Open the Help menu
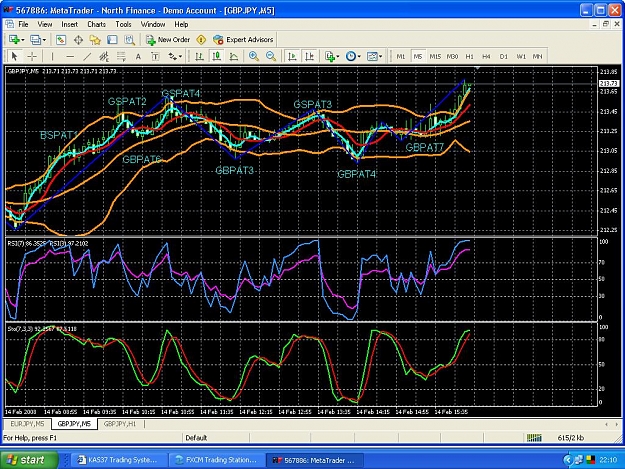The image size is (625, 469). point(181,24)
